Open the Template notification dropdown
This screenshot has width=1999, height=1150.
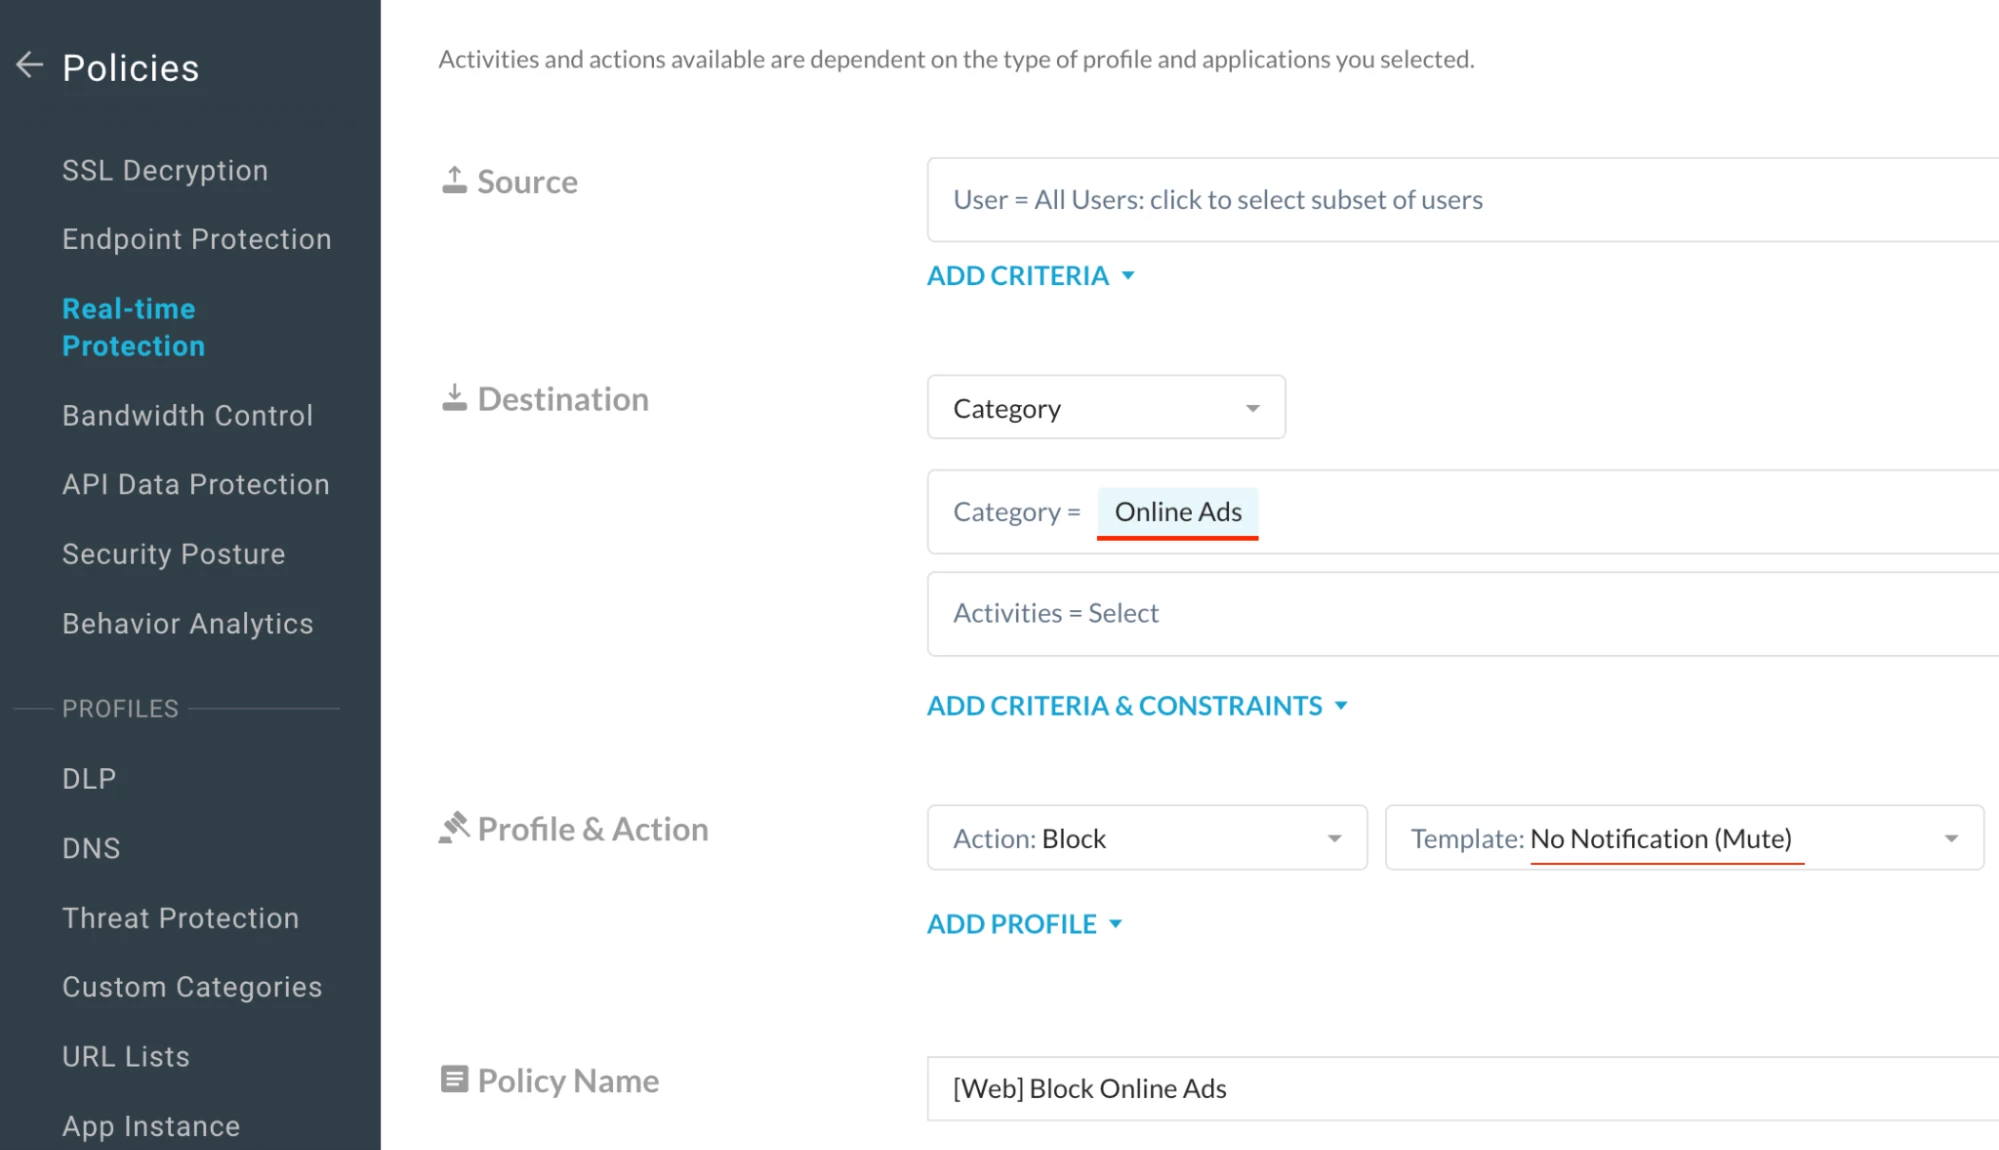click(x=1683, y=838)
